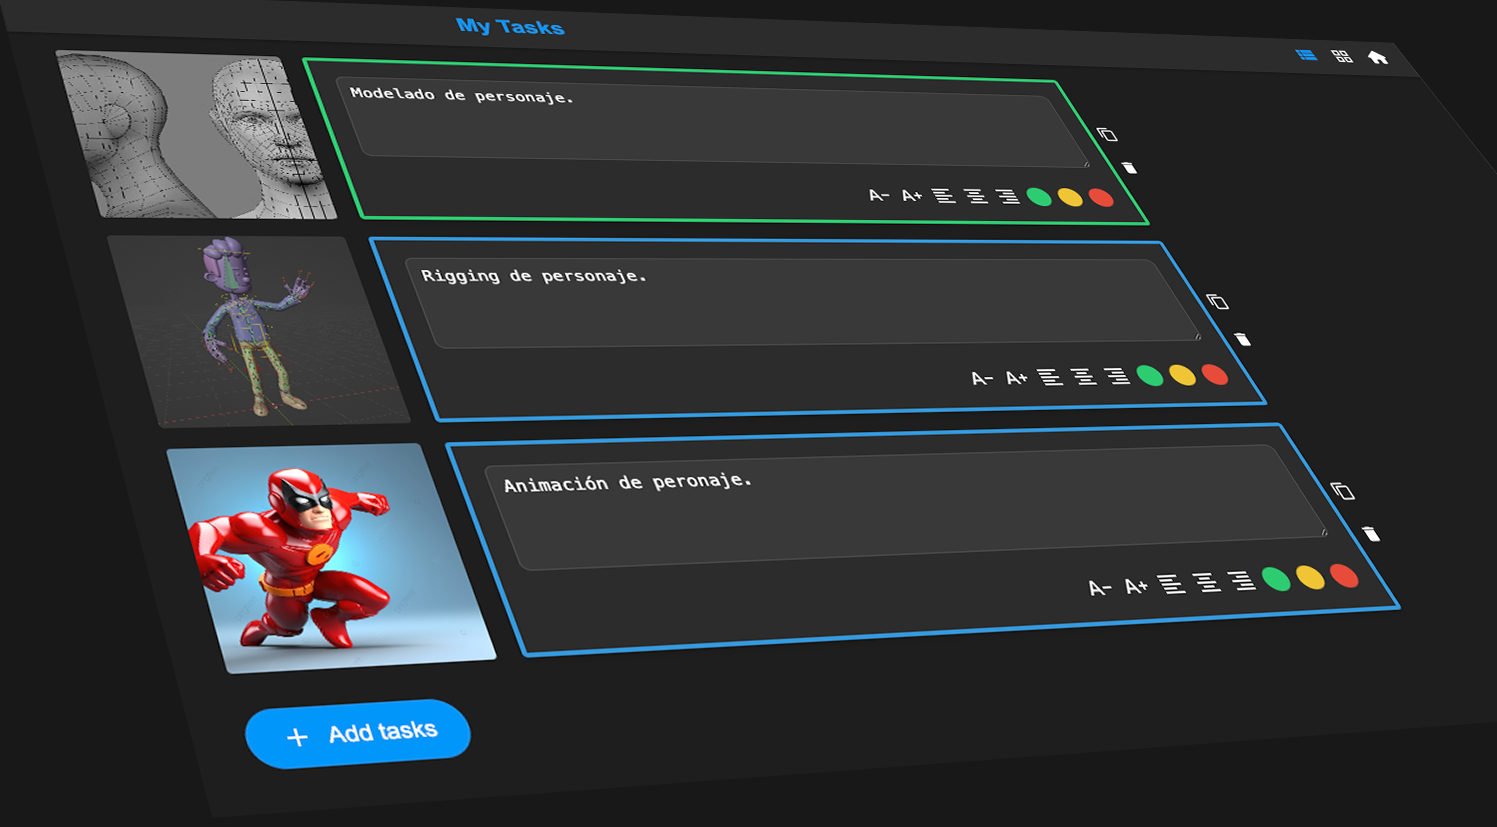The image size is (1497, 827).
Task: Open the red superhero character thumbnail
Action: 331,558
